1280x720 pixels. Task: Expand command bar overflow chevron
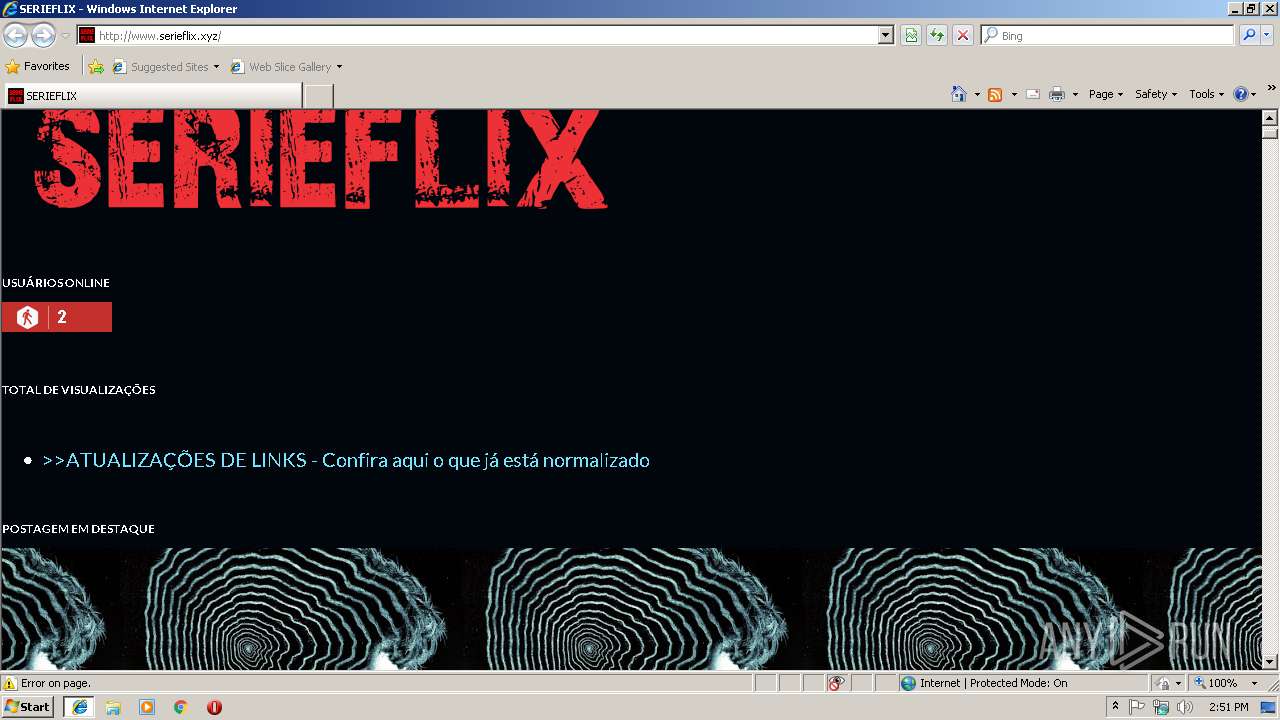(x=1272, y=88)
